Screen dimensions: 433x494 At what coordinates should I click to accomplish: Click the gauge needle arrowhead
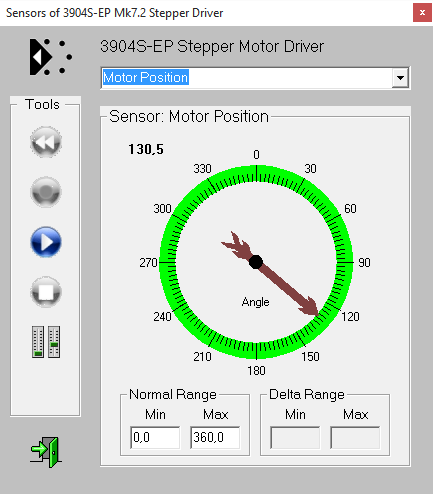click(x=310, y=308)
